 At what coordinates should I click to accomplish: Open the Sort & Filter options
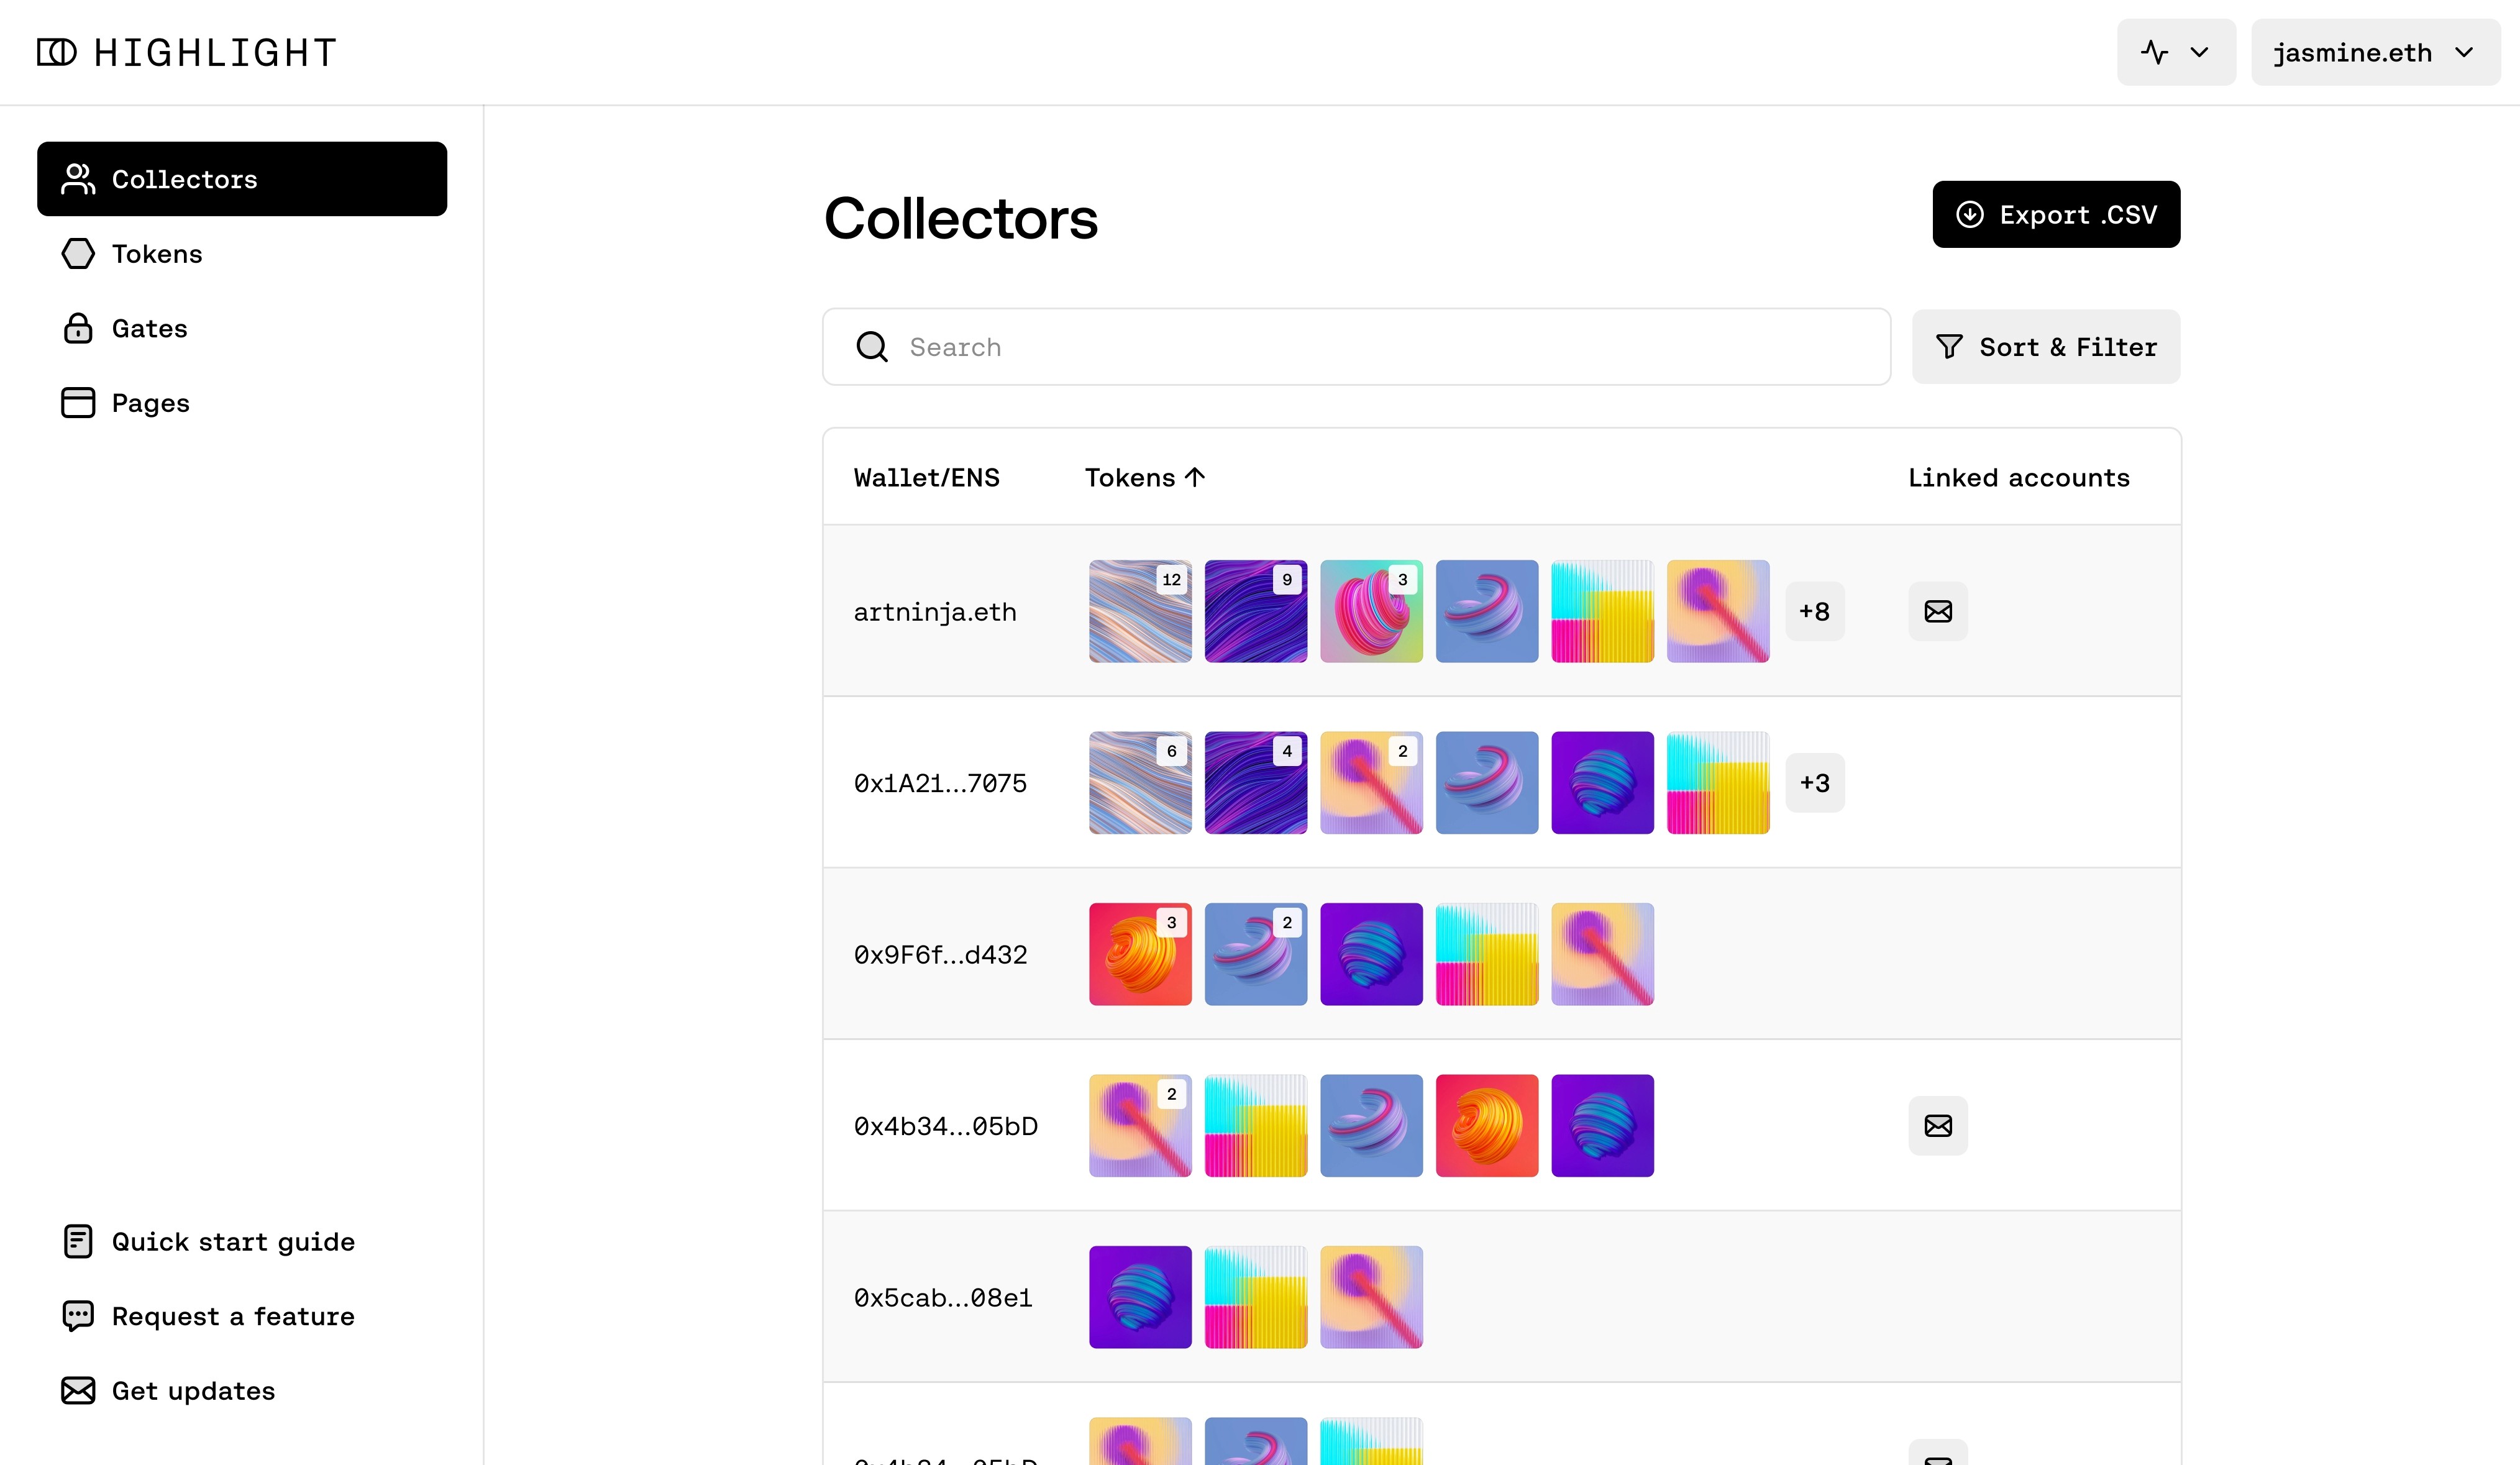tap(2046, 347)
